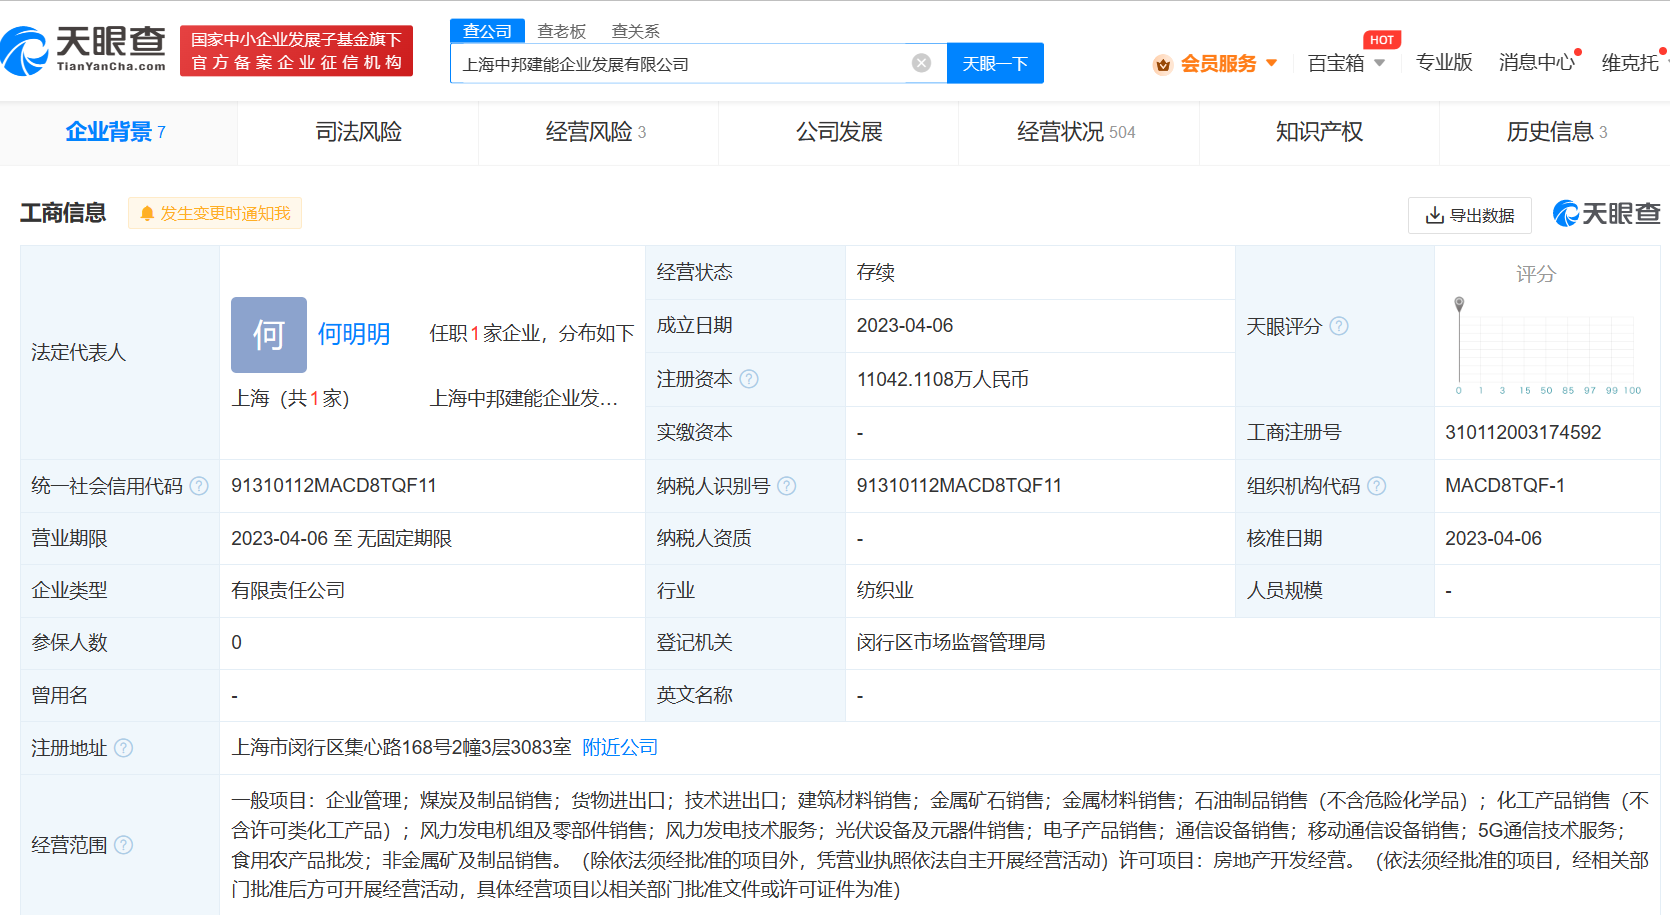The width and height of the screenshot is (1670, 915).
Task: Open help icon next to 纳税人识别号
Action: [x=787, y=486]
